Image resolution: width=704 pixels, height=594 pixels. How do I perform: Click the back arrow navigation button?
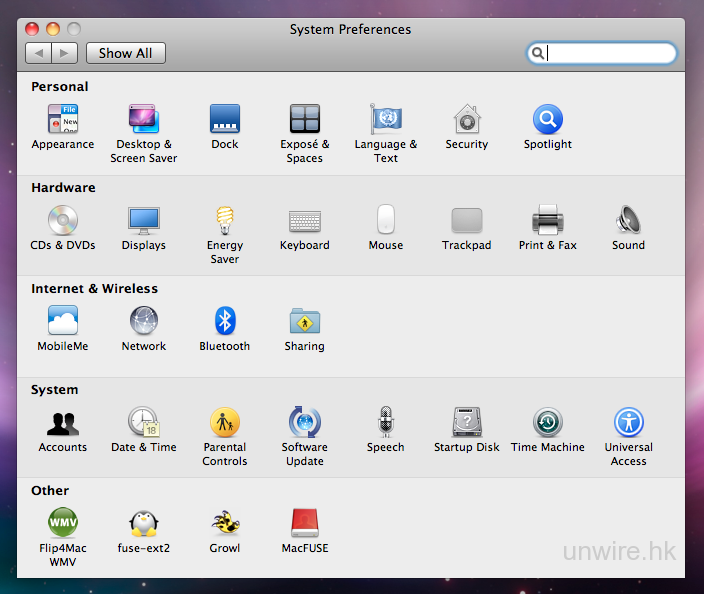(38, 53)
